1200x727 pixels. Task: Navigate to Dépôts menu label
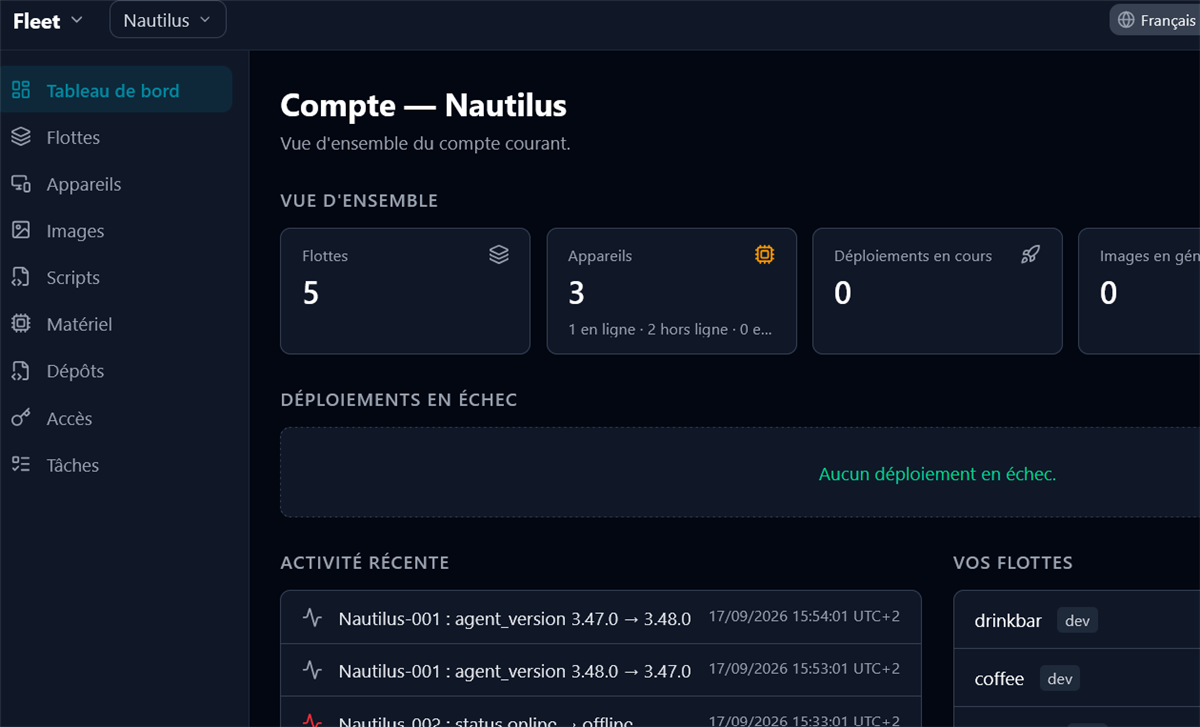pos(75,371)
